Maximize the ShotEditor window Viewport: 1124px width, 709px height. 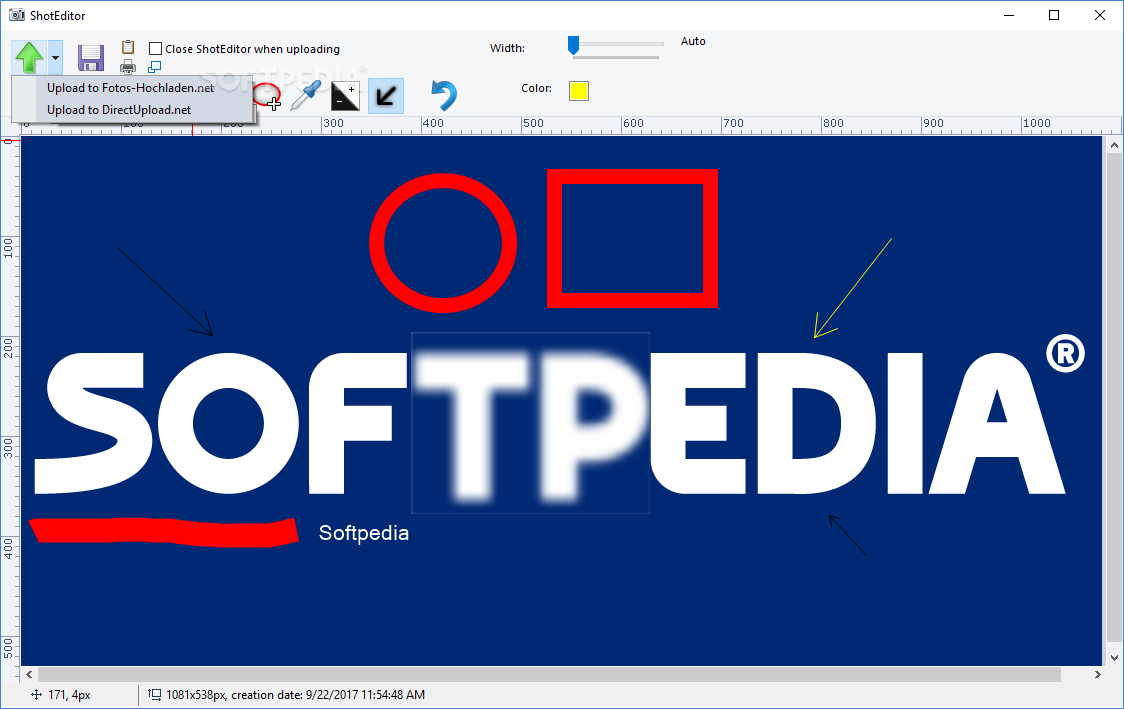click(1054, 15)
